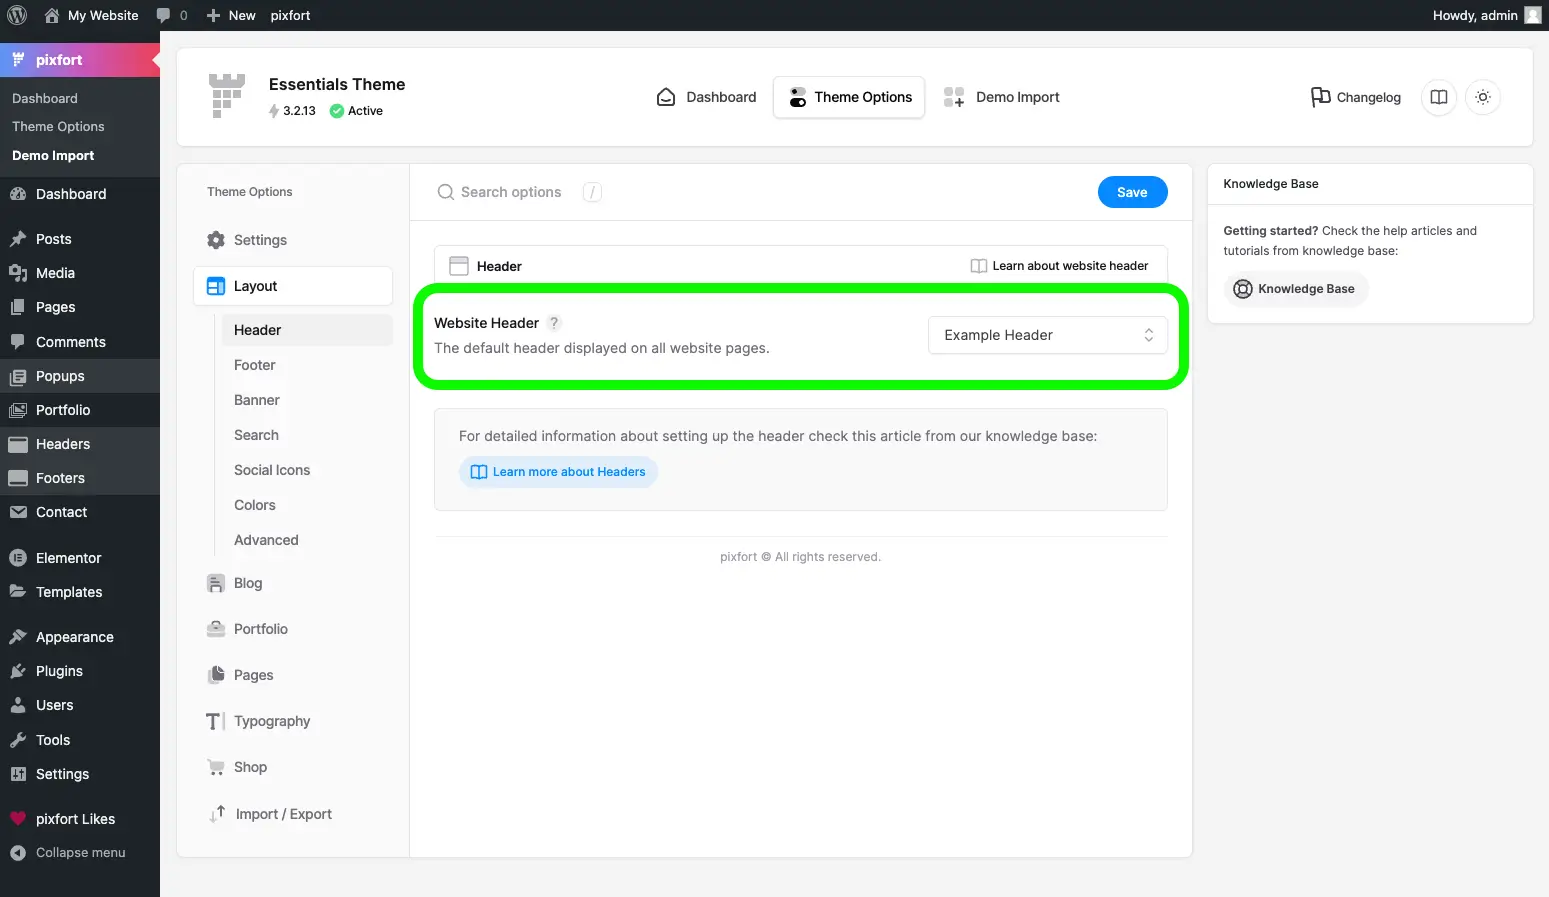Click the WordPress logo in admin bar
Viewport: 1549px width, 897px height.
coord(17,15)
